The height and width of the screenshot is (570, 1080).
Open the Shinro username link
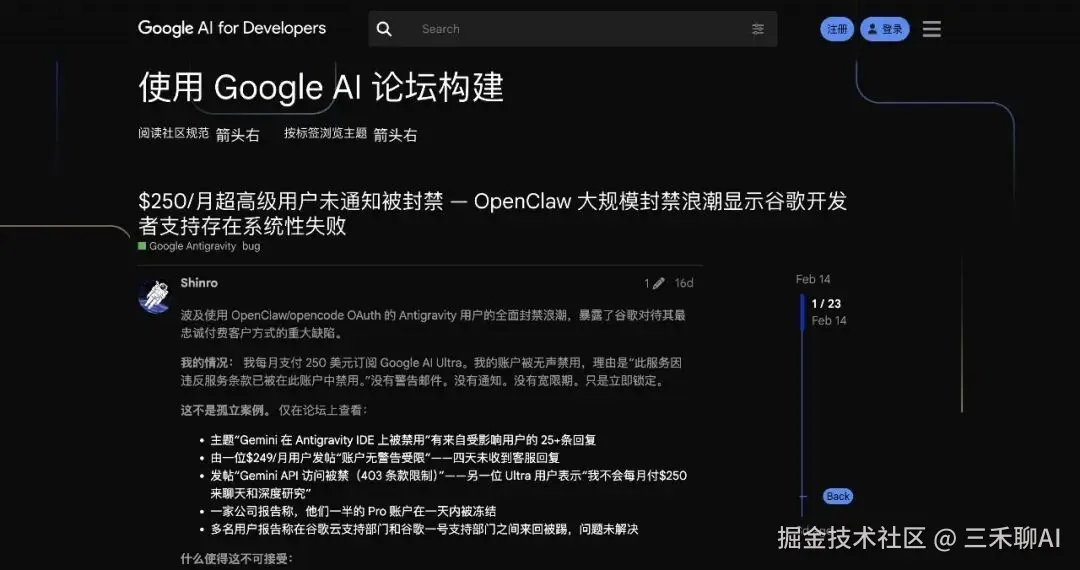click(x=199, y=282)
